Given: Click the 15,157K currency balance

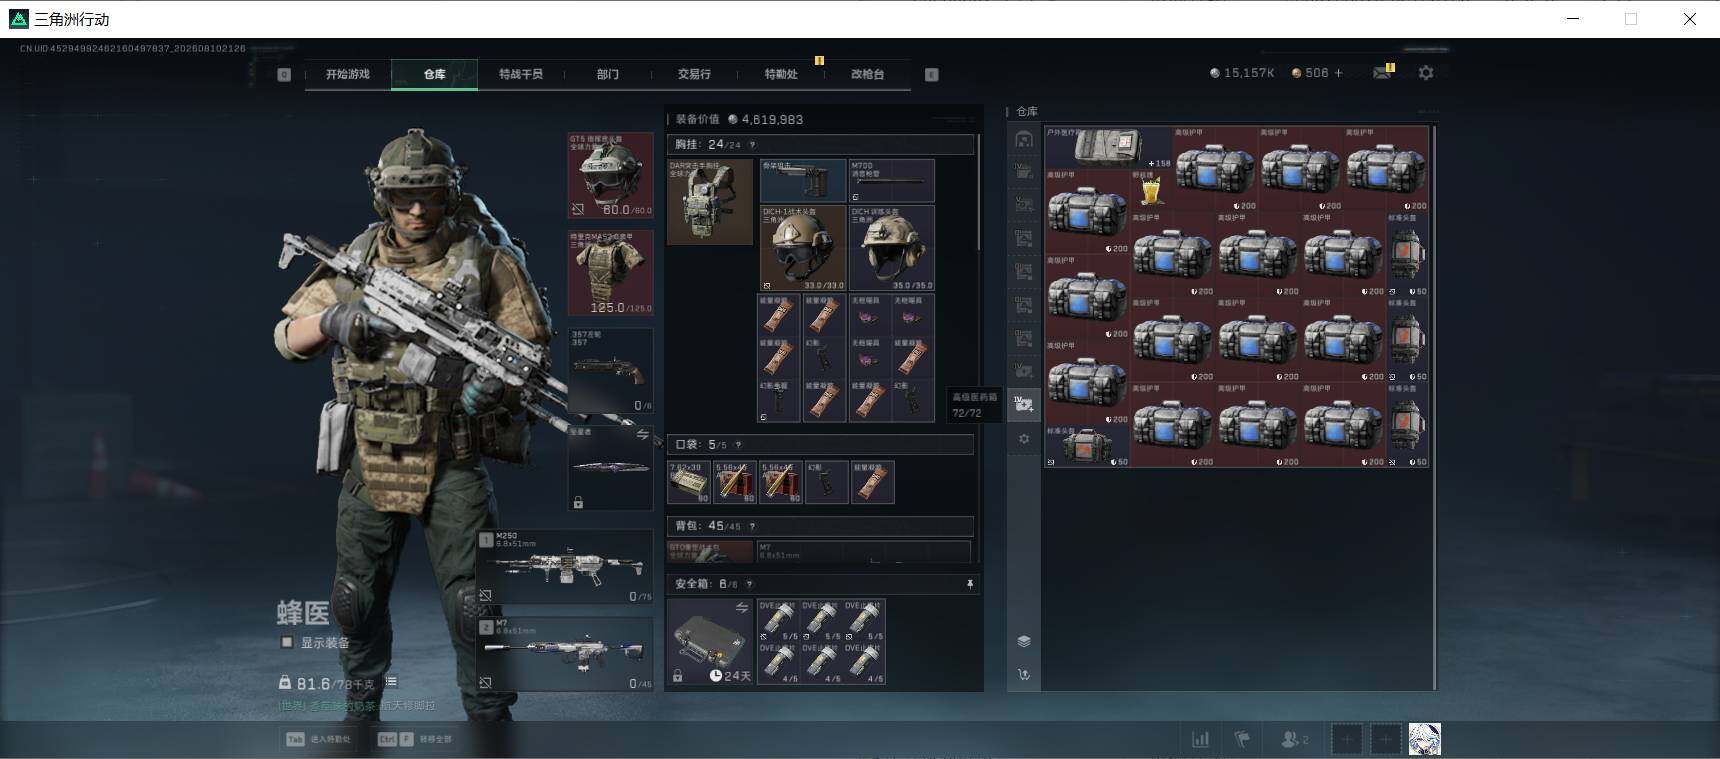Looking at the screenshot, I should [1242, 73].
